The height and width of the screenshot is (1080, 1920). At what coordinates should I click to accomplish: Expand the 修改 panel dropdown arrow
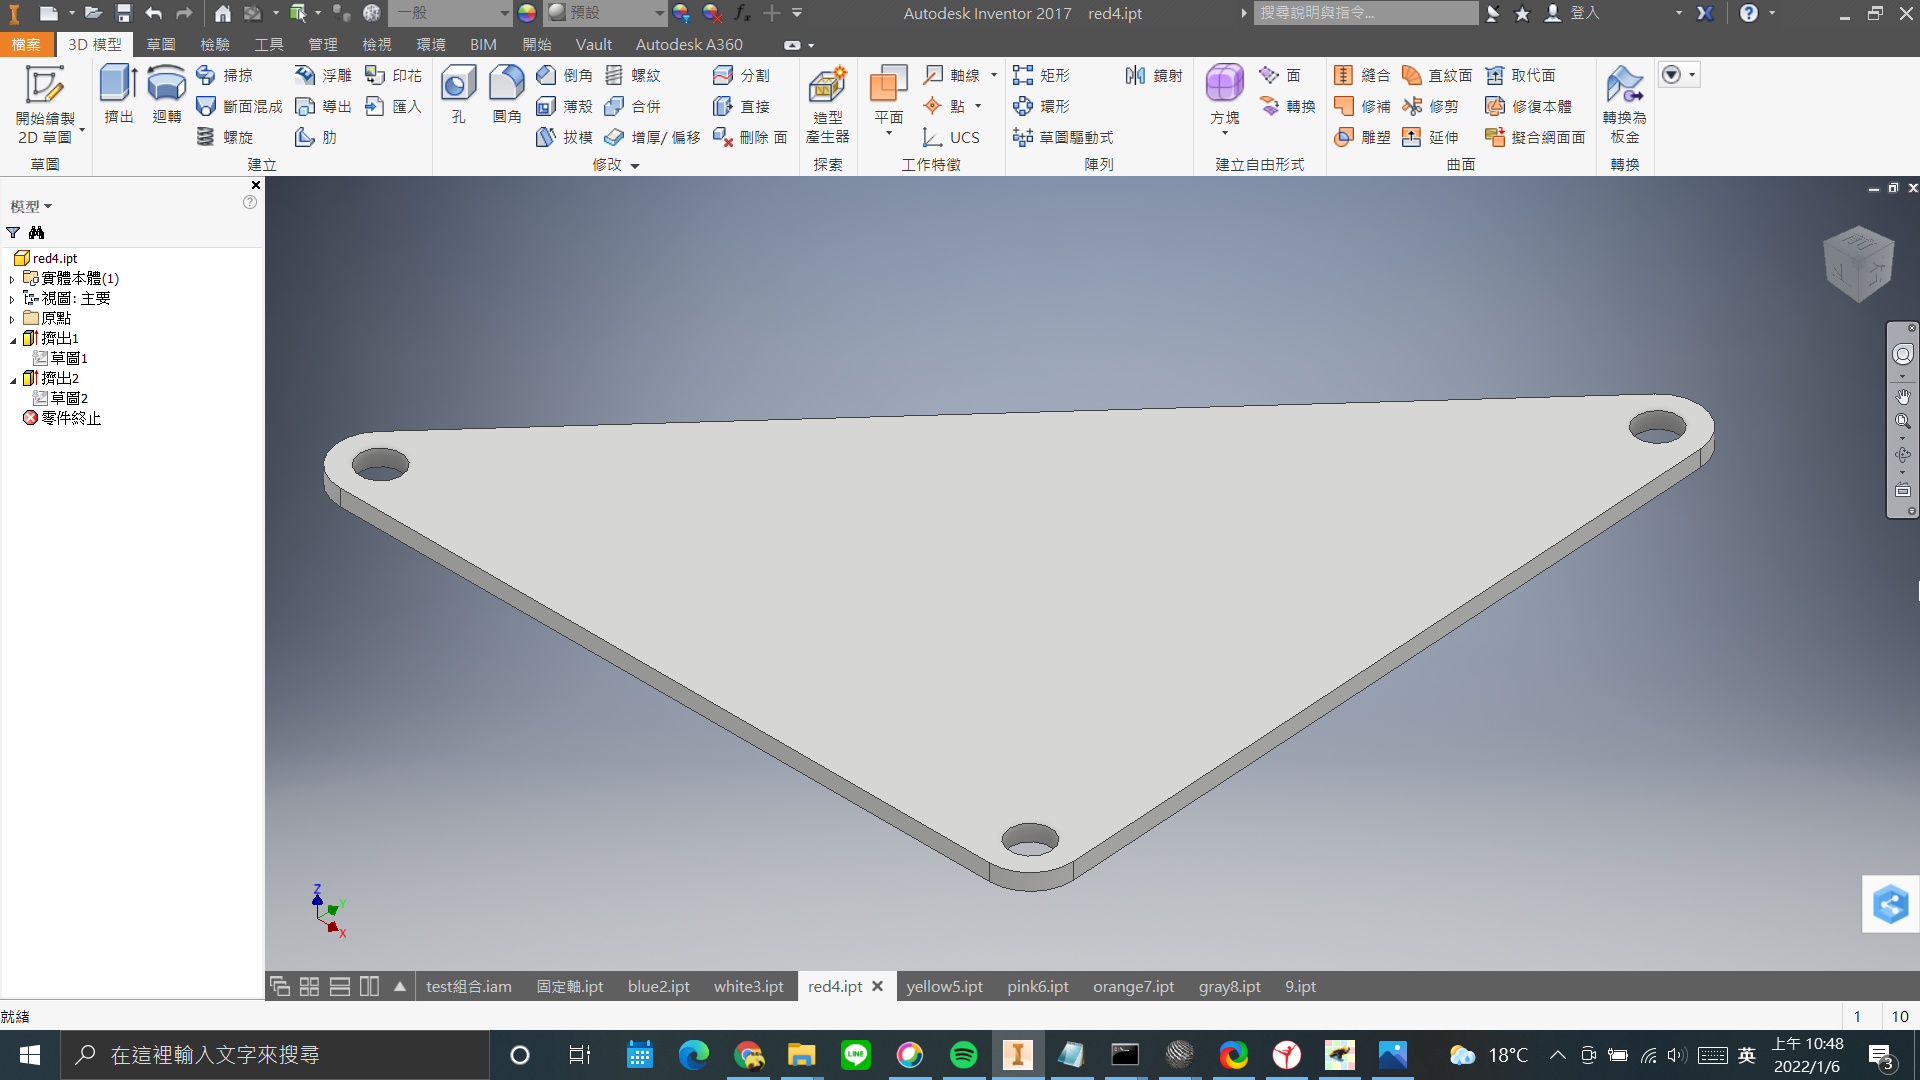(x=635, y=166)
